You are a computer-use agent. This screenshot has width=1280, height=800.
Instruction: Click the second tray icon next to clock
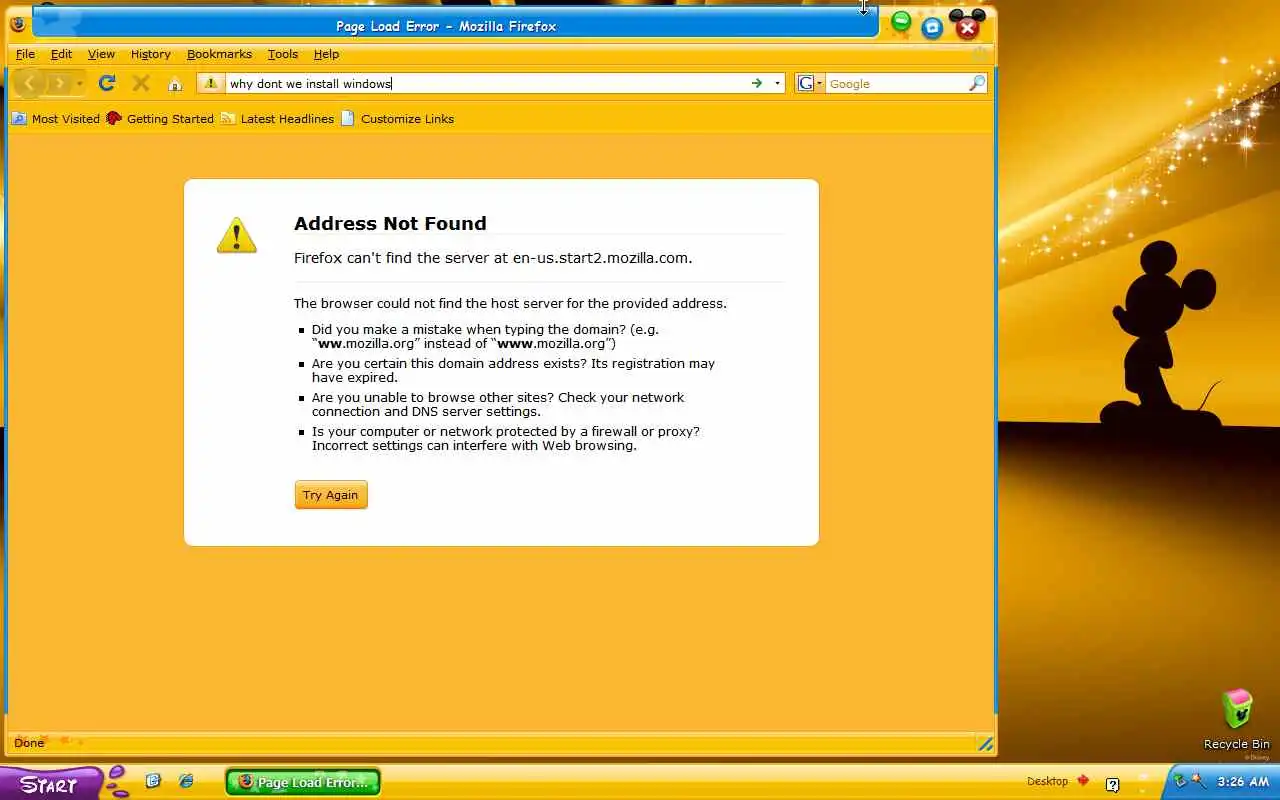point(1198,781)
